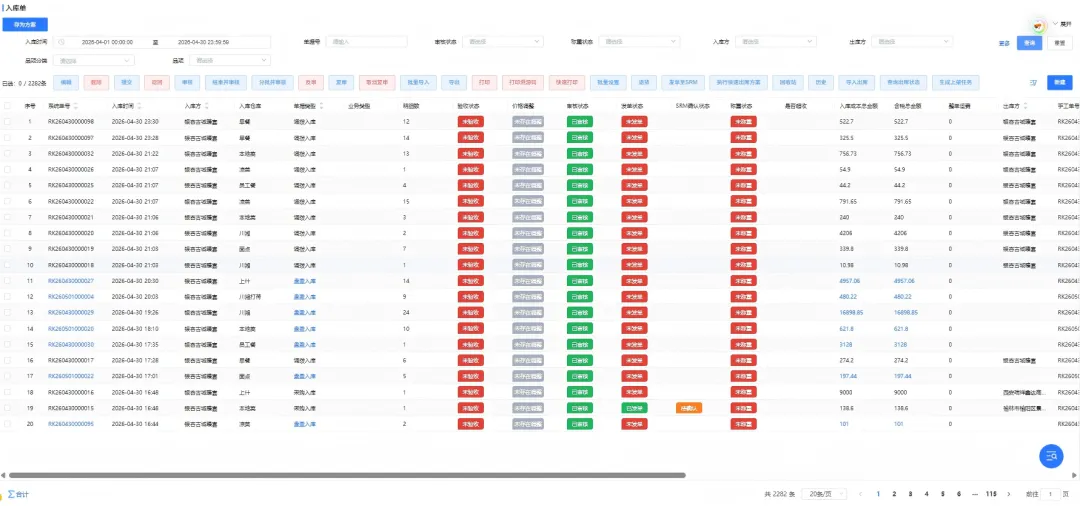Viewport: 1080px width, 506px height.
Task: Open the 20条/页 page size dropdown
Action: coord(824,494)
